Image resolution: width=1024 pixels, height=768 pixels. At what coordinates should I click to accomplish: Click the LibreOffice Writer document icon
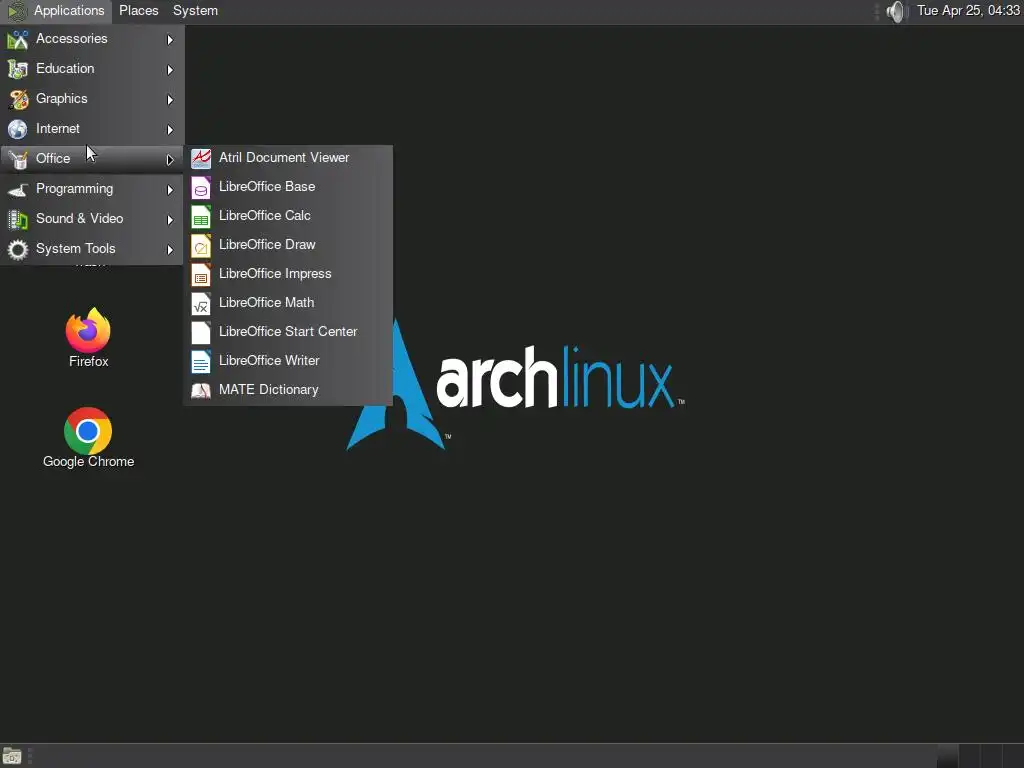point(200,361)
